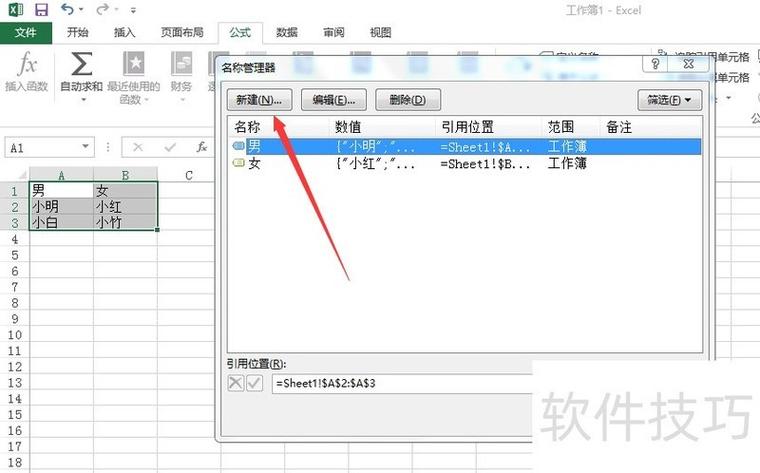Select row 18 header
Viewport: 760px width, 473px height.
coord(15,462)
